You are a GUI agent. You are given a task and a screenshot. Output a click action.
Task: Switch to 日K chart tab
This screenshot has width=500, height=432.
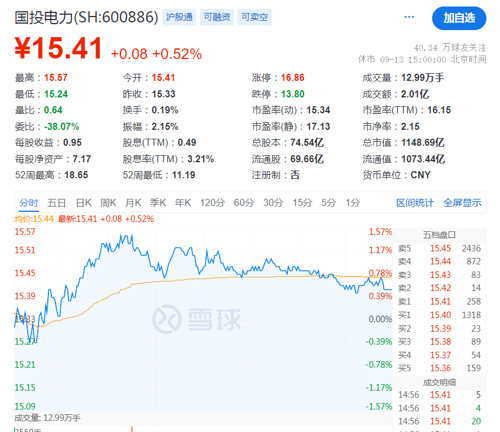click(84, 203)
